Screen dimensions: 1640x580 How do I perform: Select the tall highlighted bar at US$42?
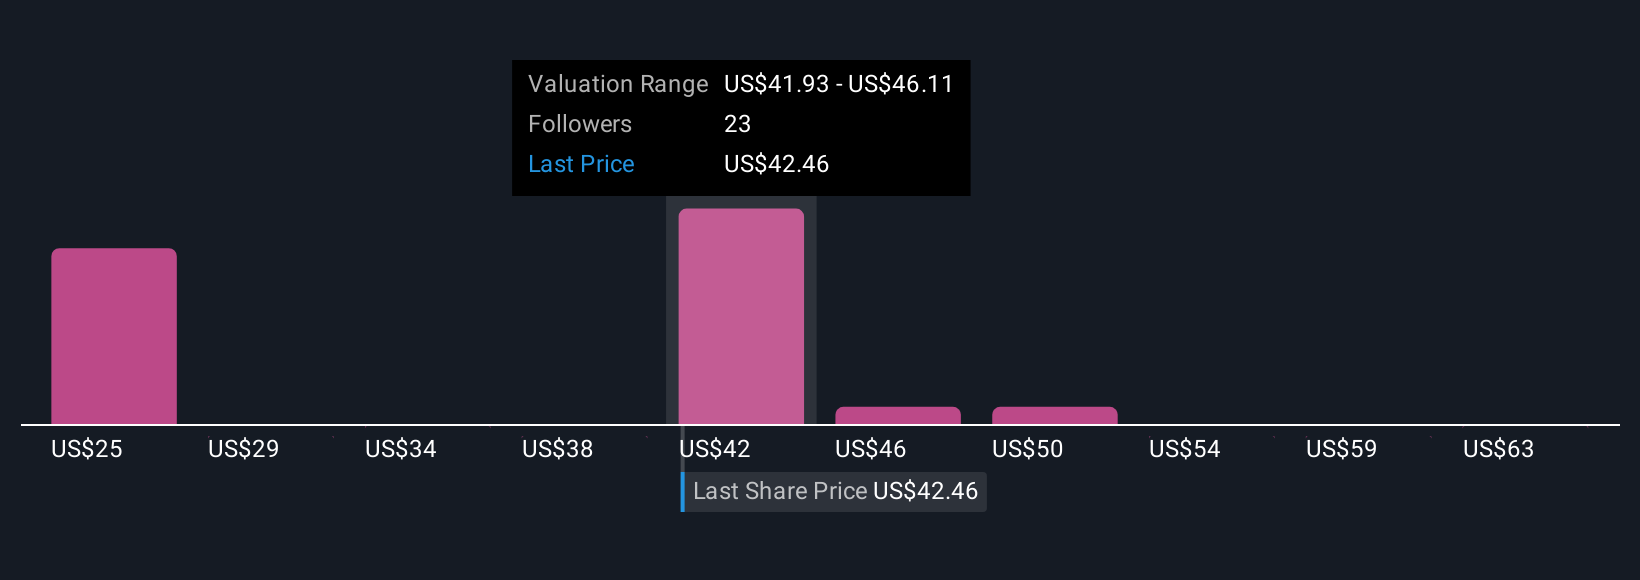click(741, 316)
